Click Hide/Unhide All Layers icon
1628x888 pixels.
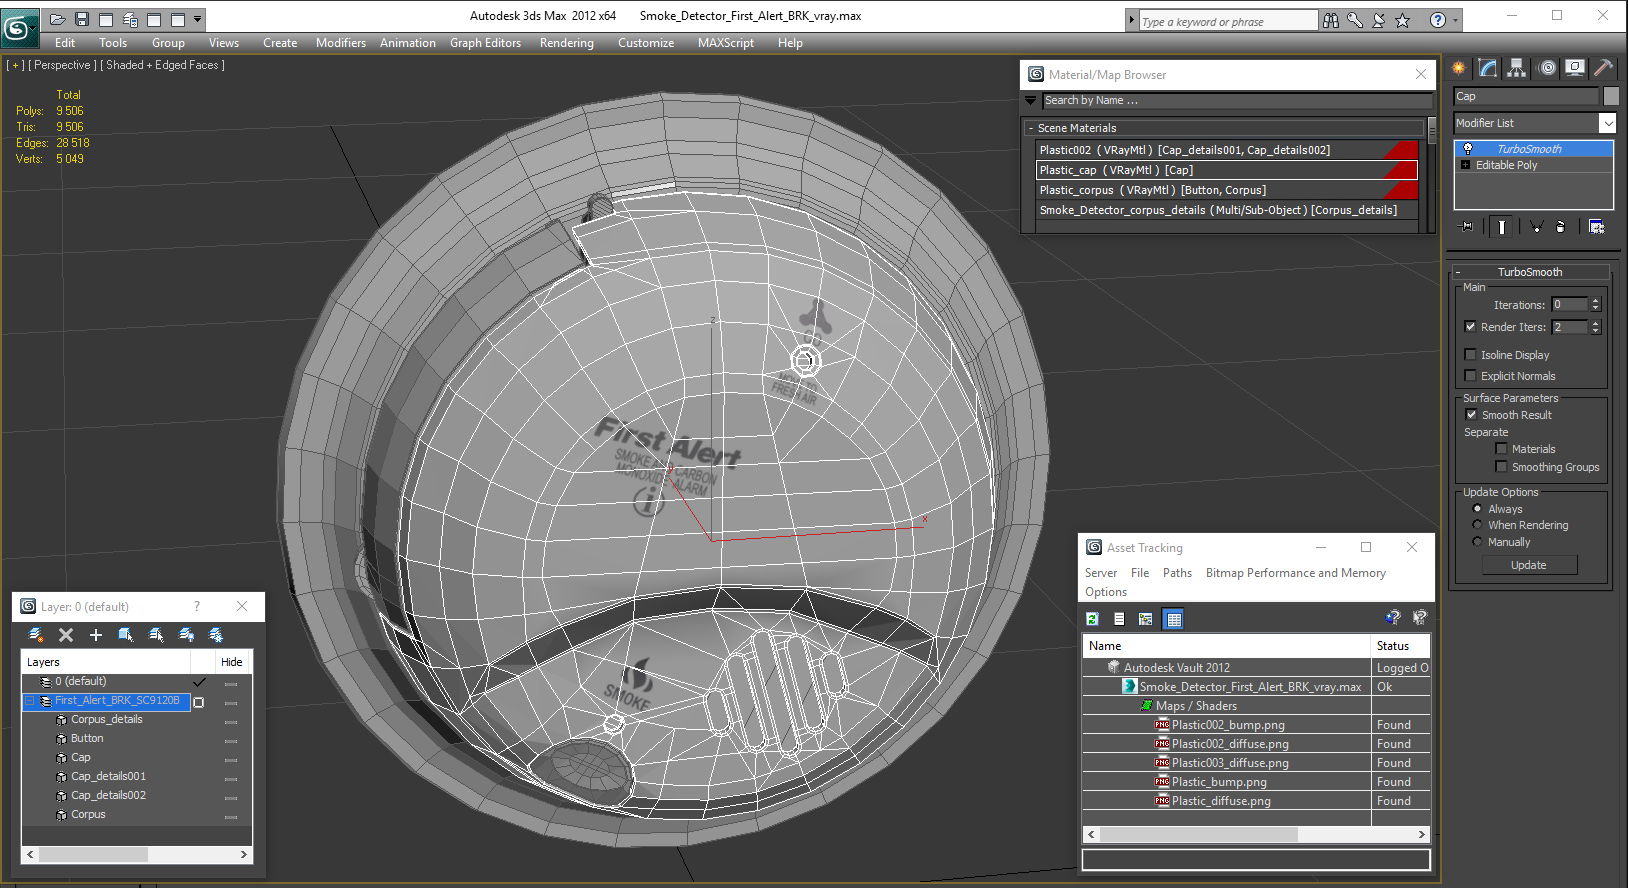point(186,635)
